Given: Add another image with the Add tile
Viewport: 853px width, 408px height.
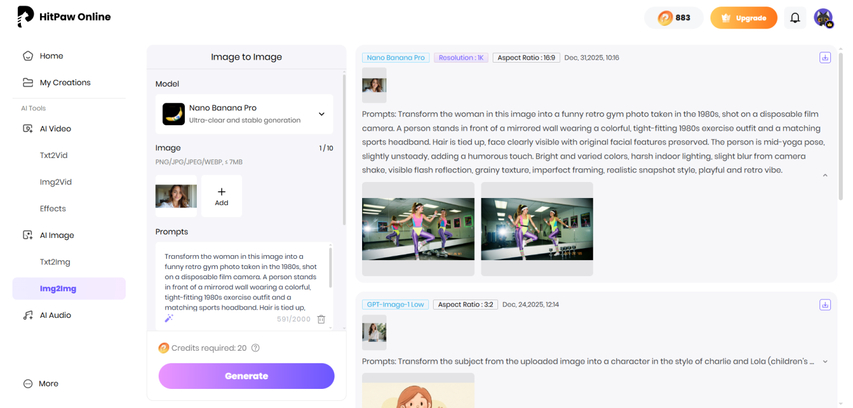Looking at the screenshot, I should pyautogui.click(x=221, y=196).
